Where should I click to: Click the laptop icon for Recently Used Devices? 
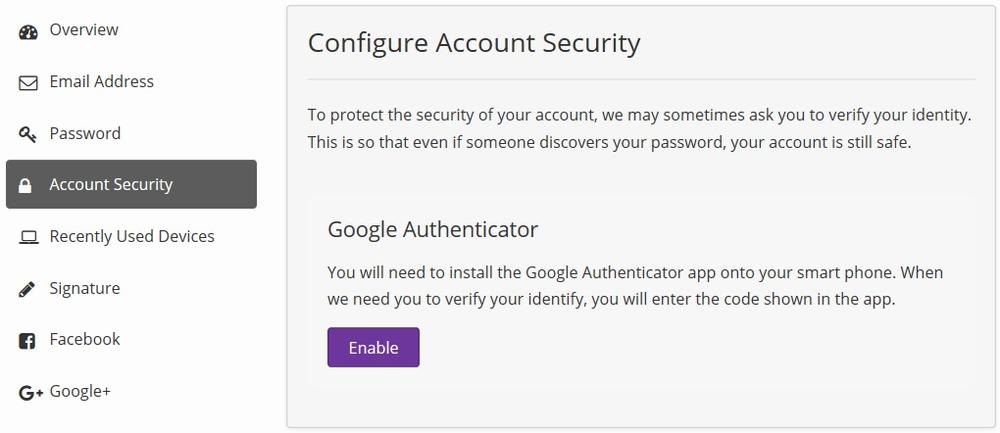point(29,237)
